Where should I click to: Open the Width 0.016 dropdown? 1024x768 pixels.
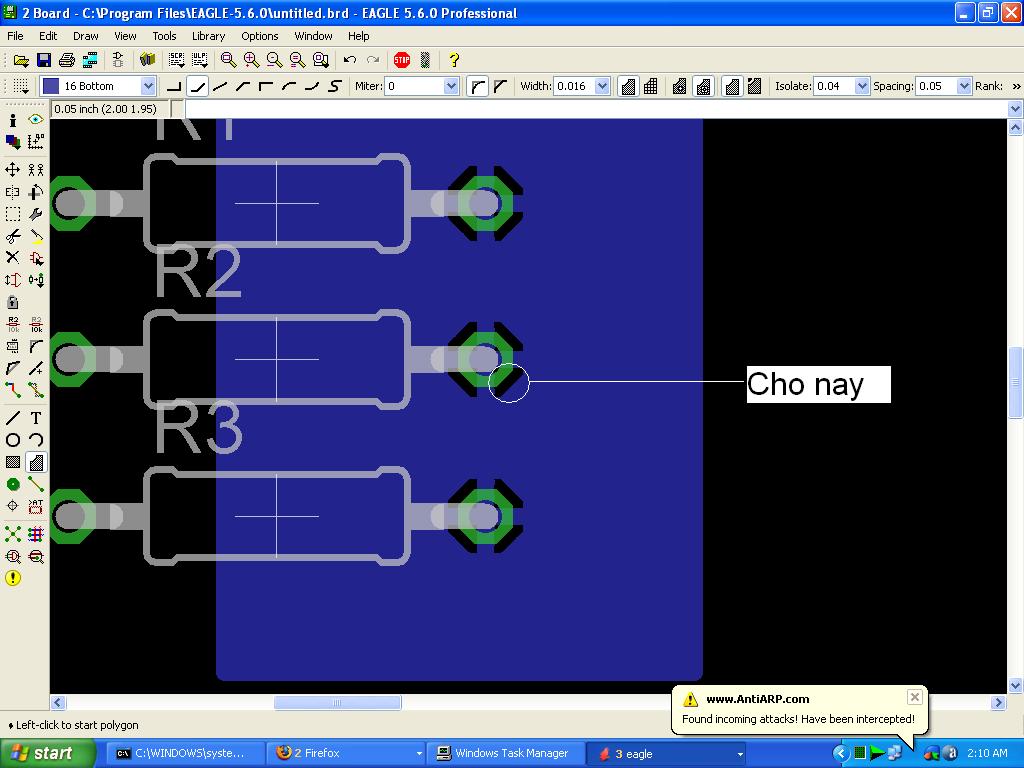[602, 86]
